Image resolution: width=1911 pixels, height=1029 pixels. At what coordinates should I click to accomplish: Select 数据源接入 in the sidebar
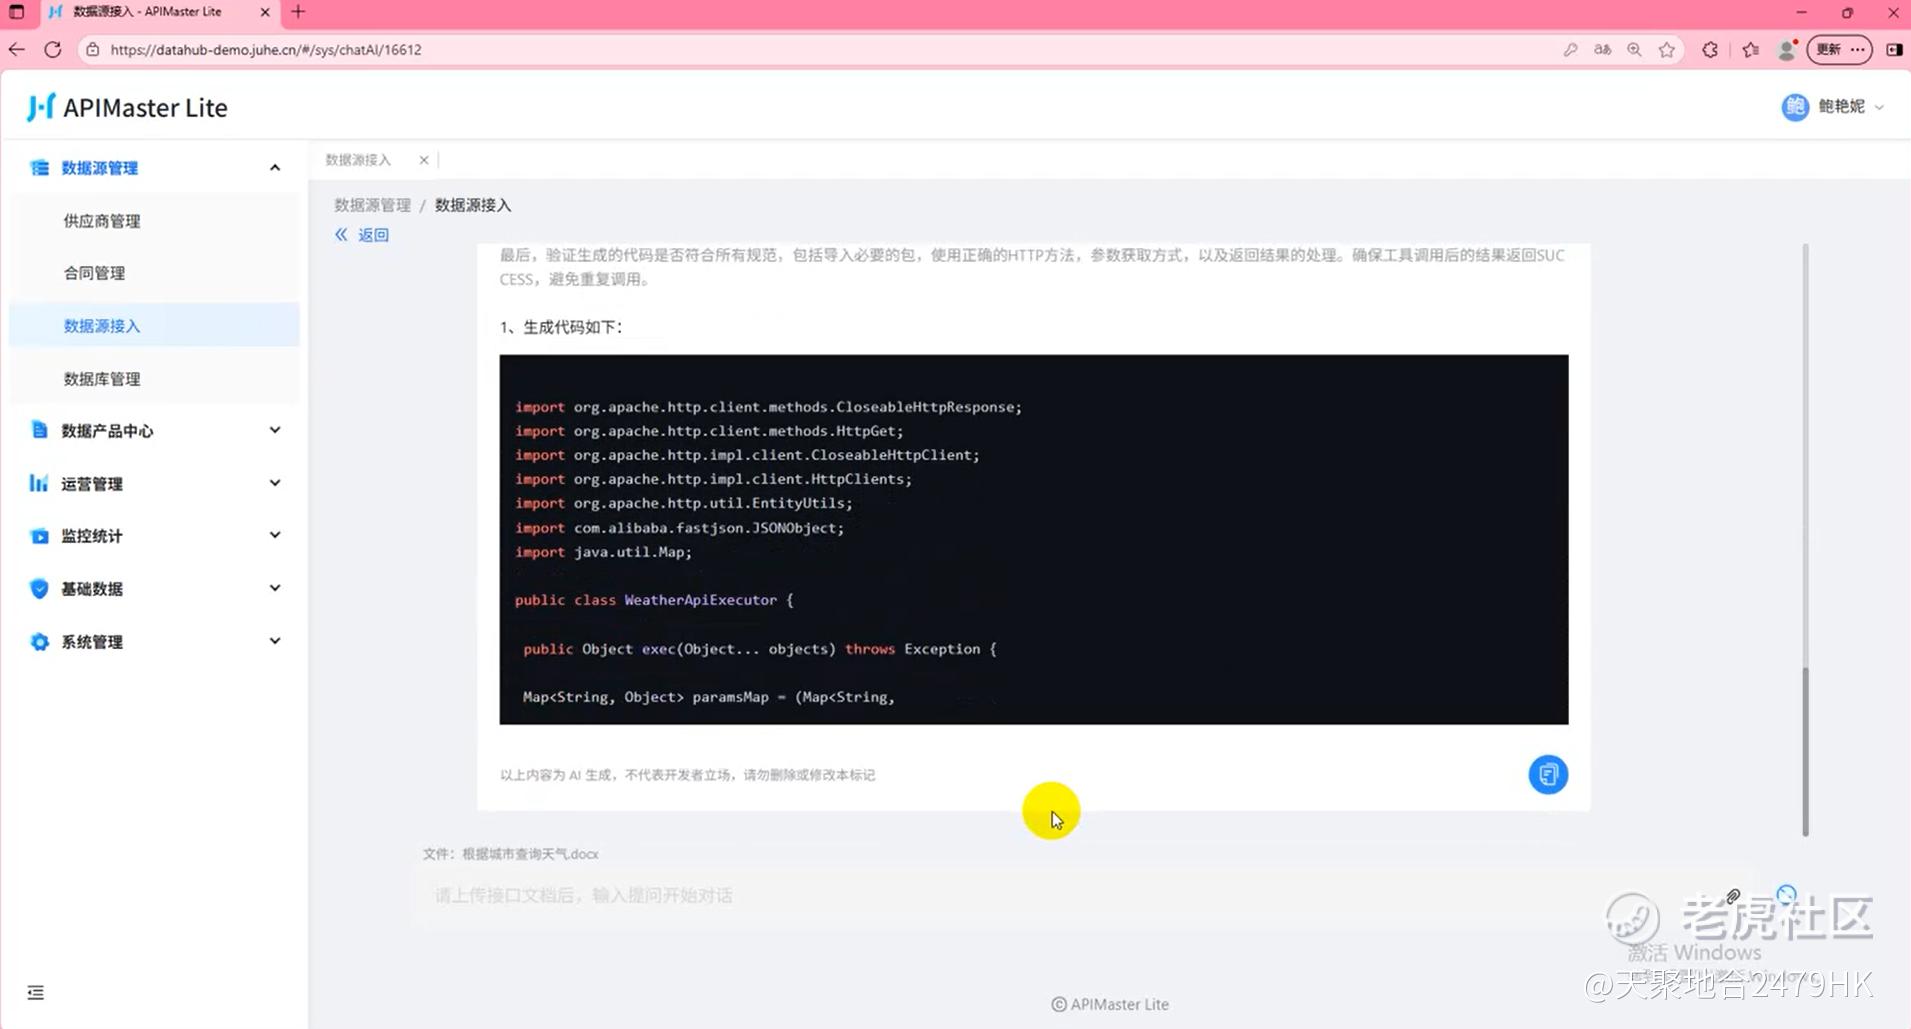point(154,325)
